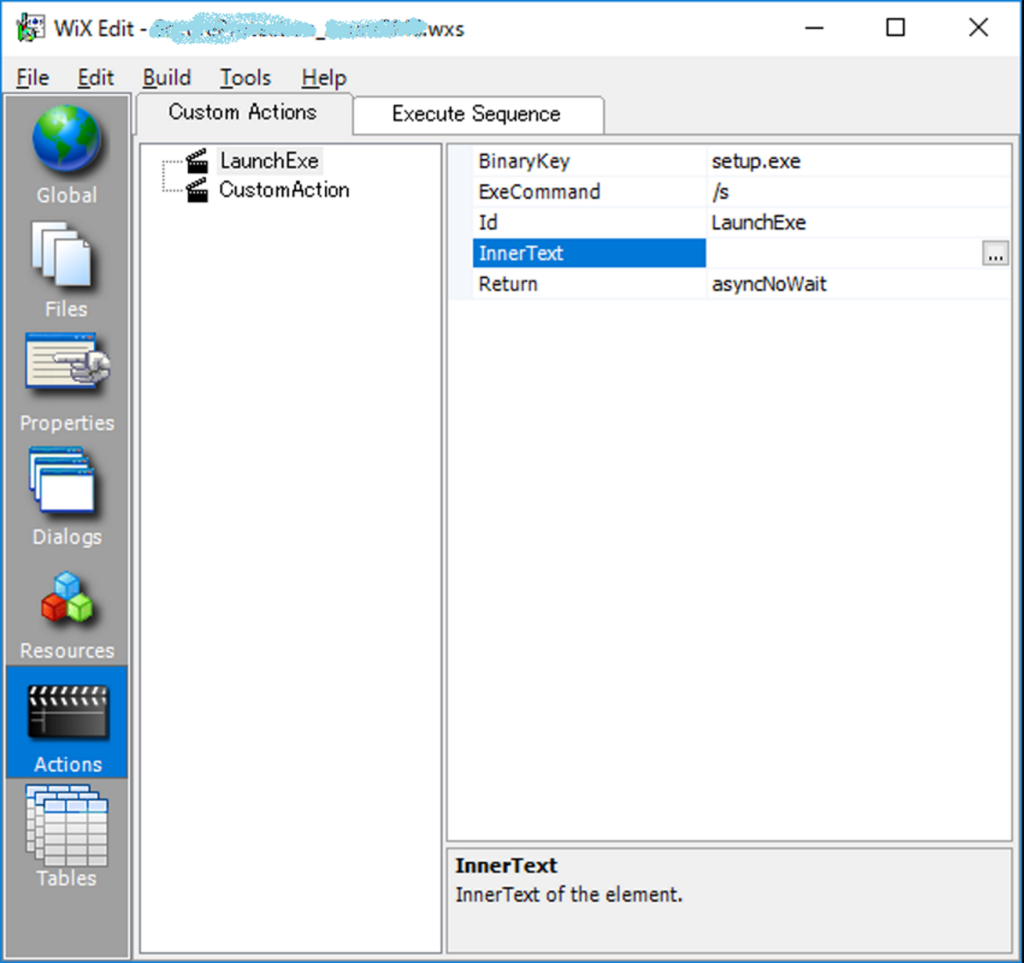Open the Files section icon
Screen dimensions: 1024x963
(63, 255)
